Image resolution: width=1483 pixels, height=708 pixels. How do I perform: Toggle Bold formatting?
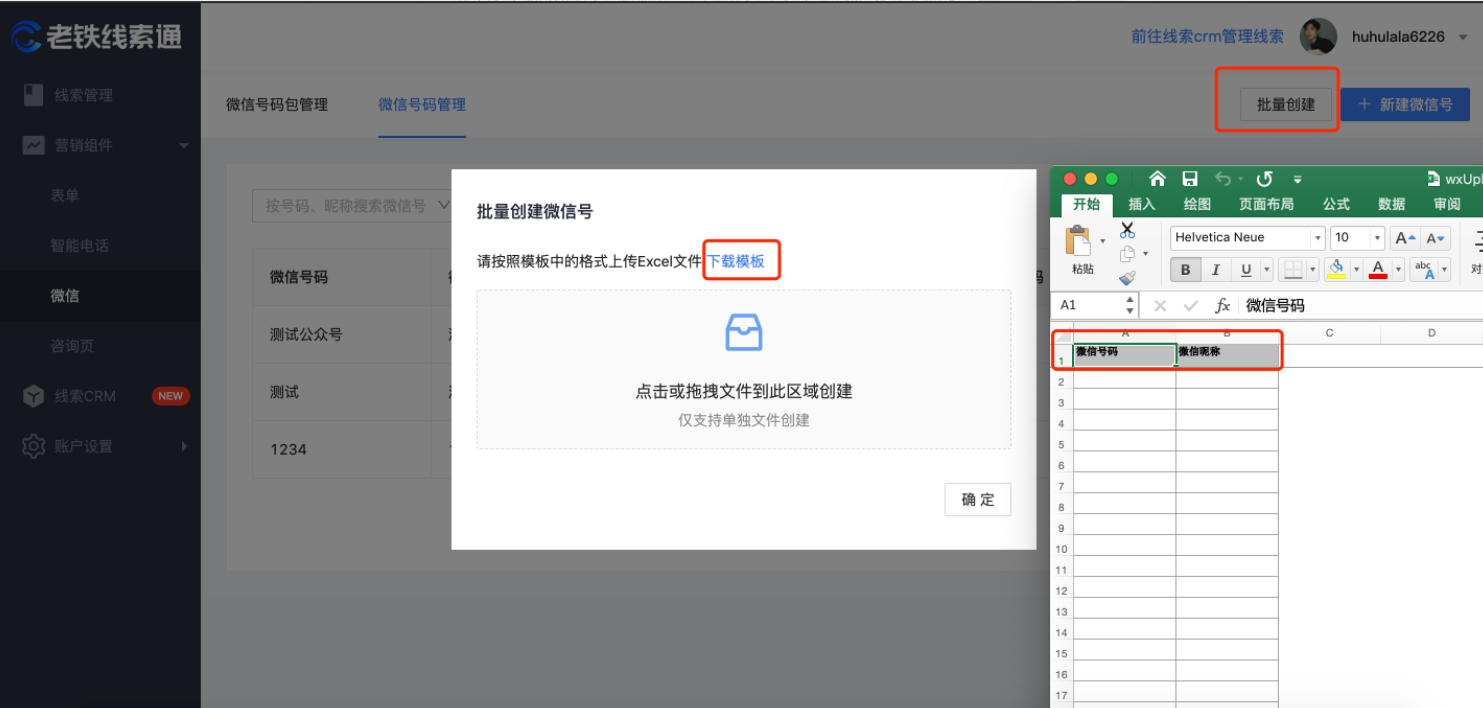pyautogui.click(x=1187, y=270)
